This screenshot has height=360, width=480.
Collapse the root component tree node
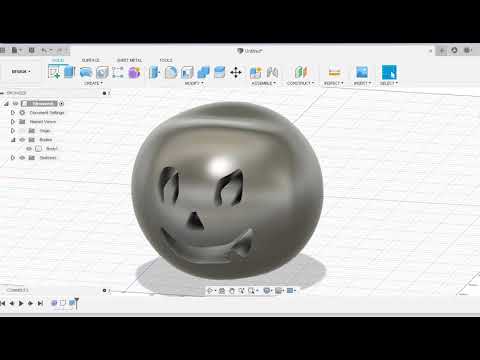[x=6, y=104]
